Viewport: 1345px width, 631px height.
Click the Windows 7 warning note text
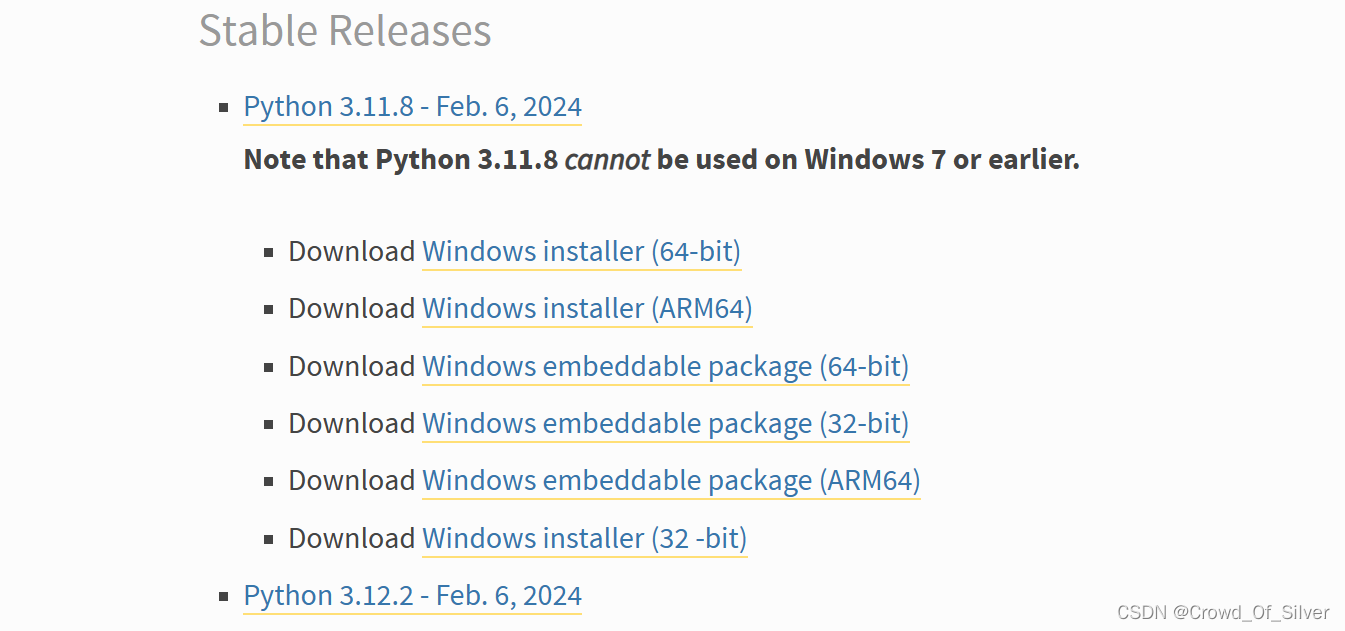pyautogui.click(x=661, y=159)
